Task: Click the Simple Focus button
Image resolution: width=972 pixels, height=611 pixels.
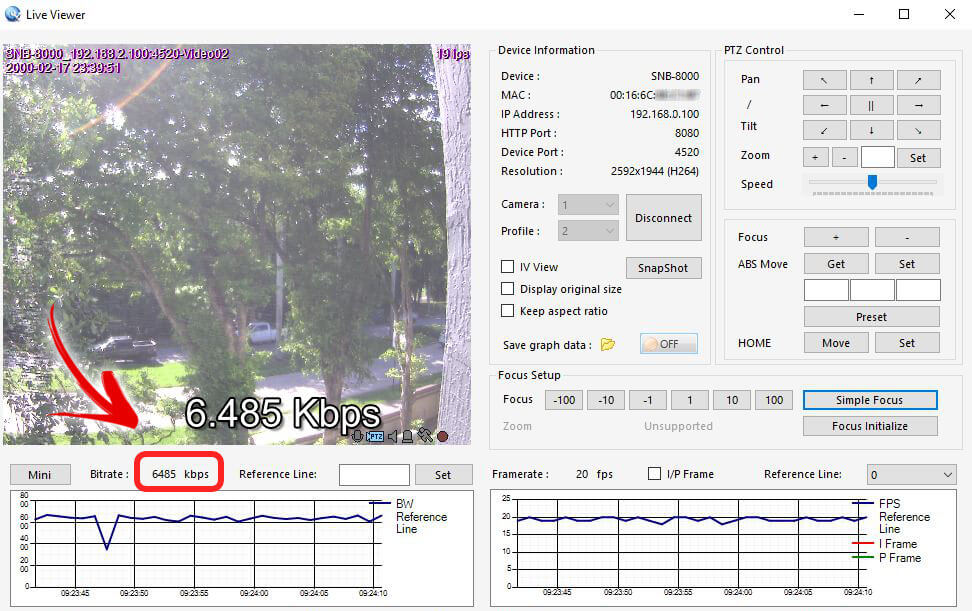Action: pyautogui.click(x=869, y=400)
